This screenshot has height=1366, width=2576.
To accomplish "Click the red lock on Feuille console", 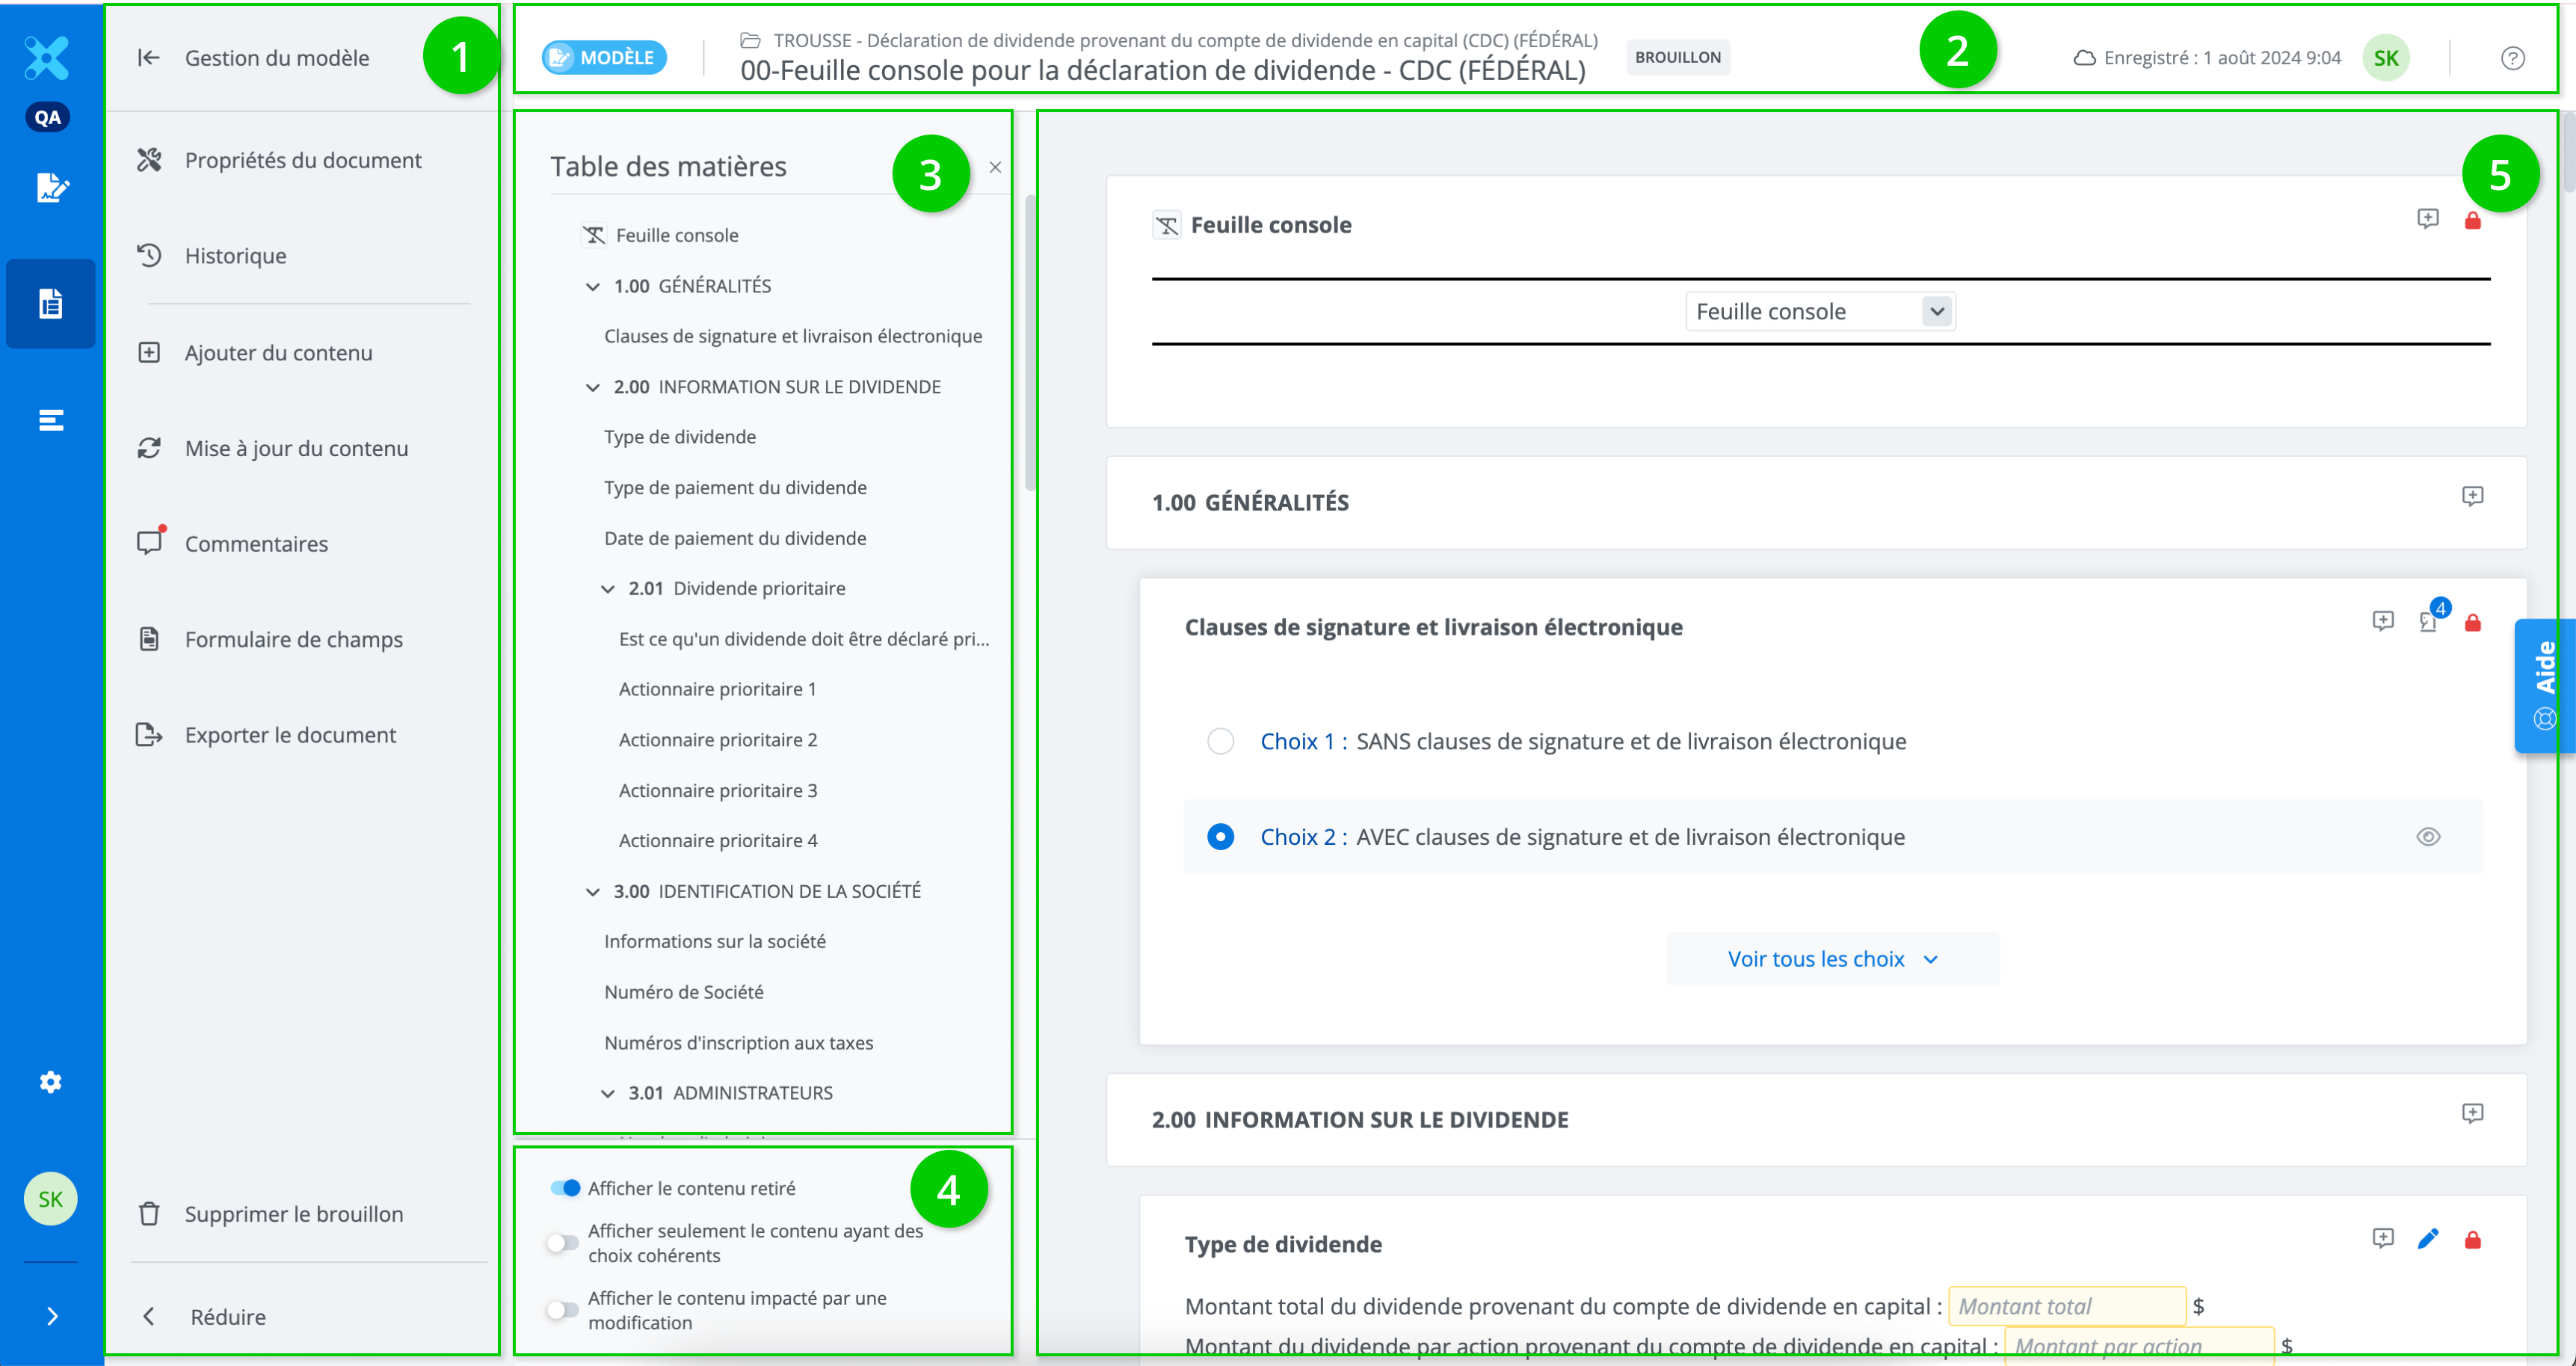I will 2472,221.
